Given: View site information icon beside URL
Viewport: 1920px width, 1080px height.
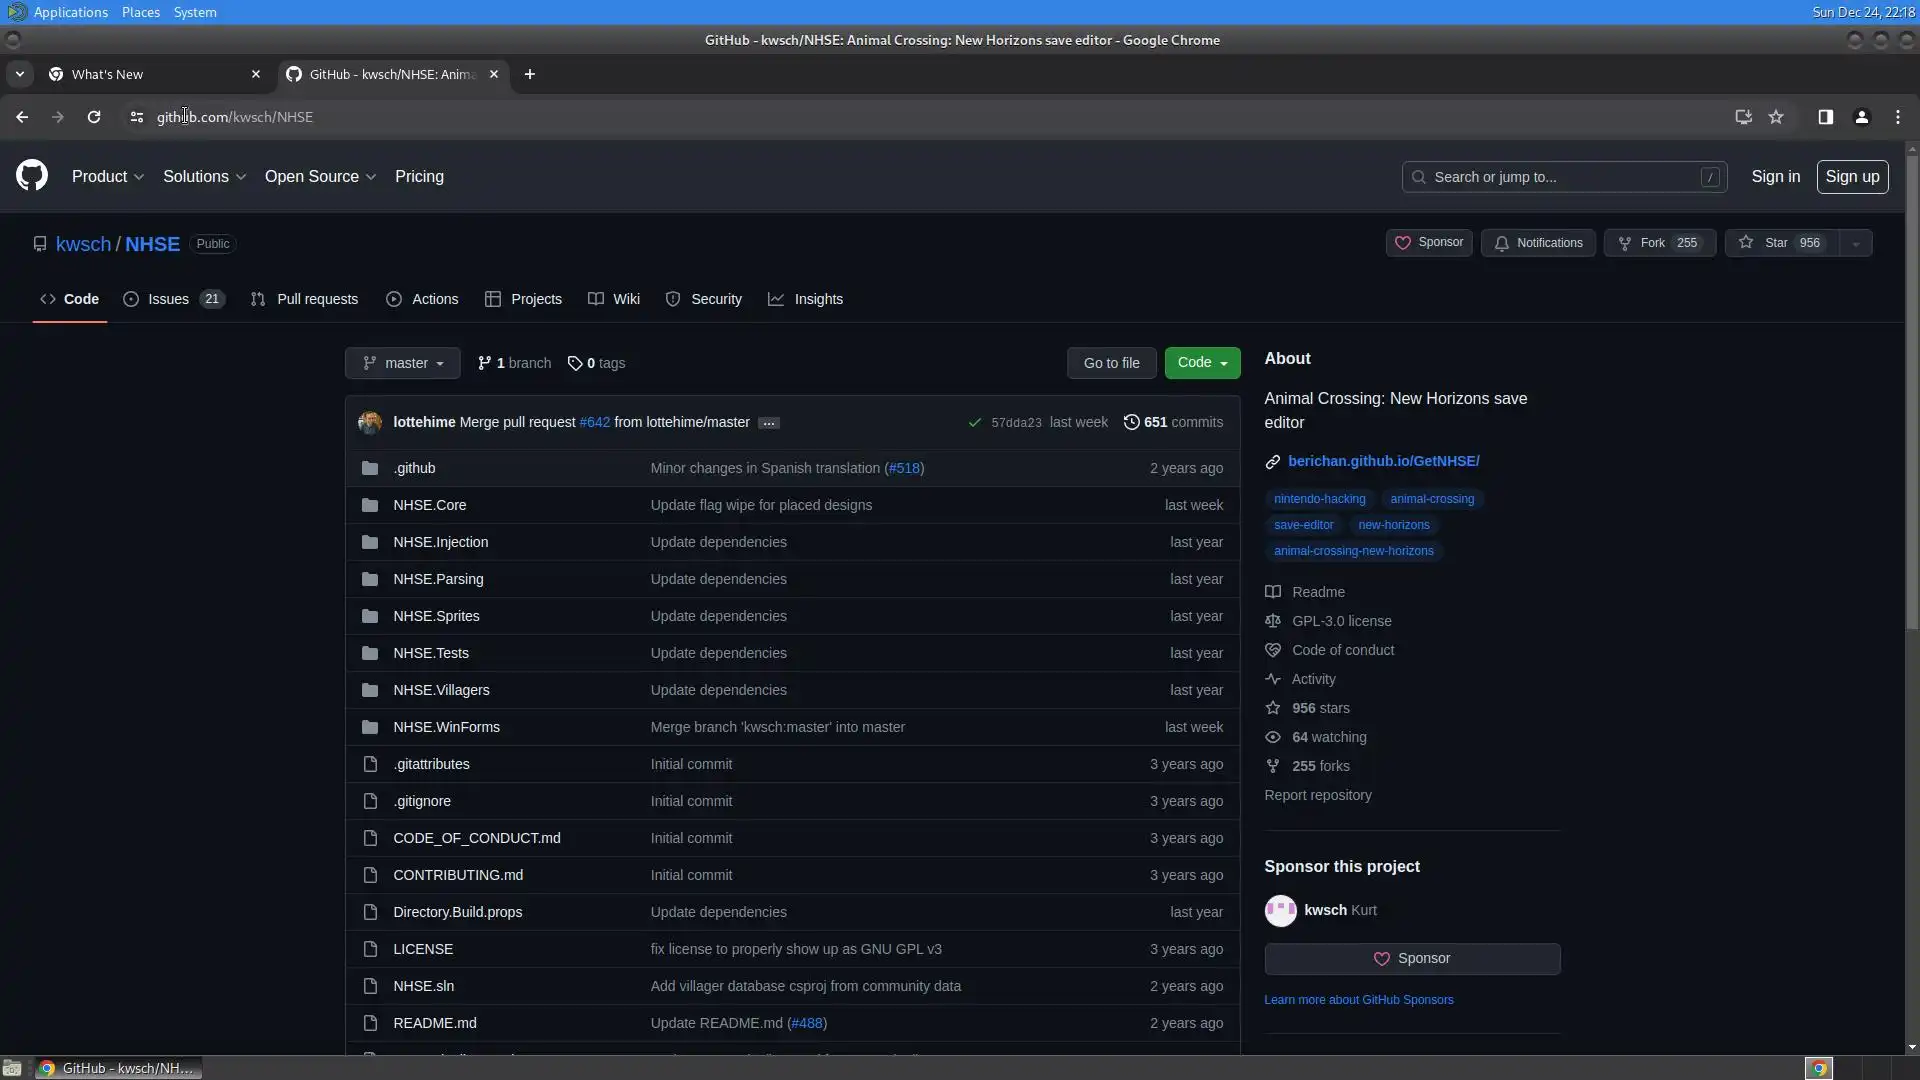Looking at the screenshot, I should click(x=137, y=117).
